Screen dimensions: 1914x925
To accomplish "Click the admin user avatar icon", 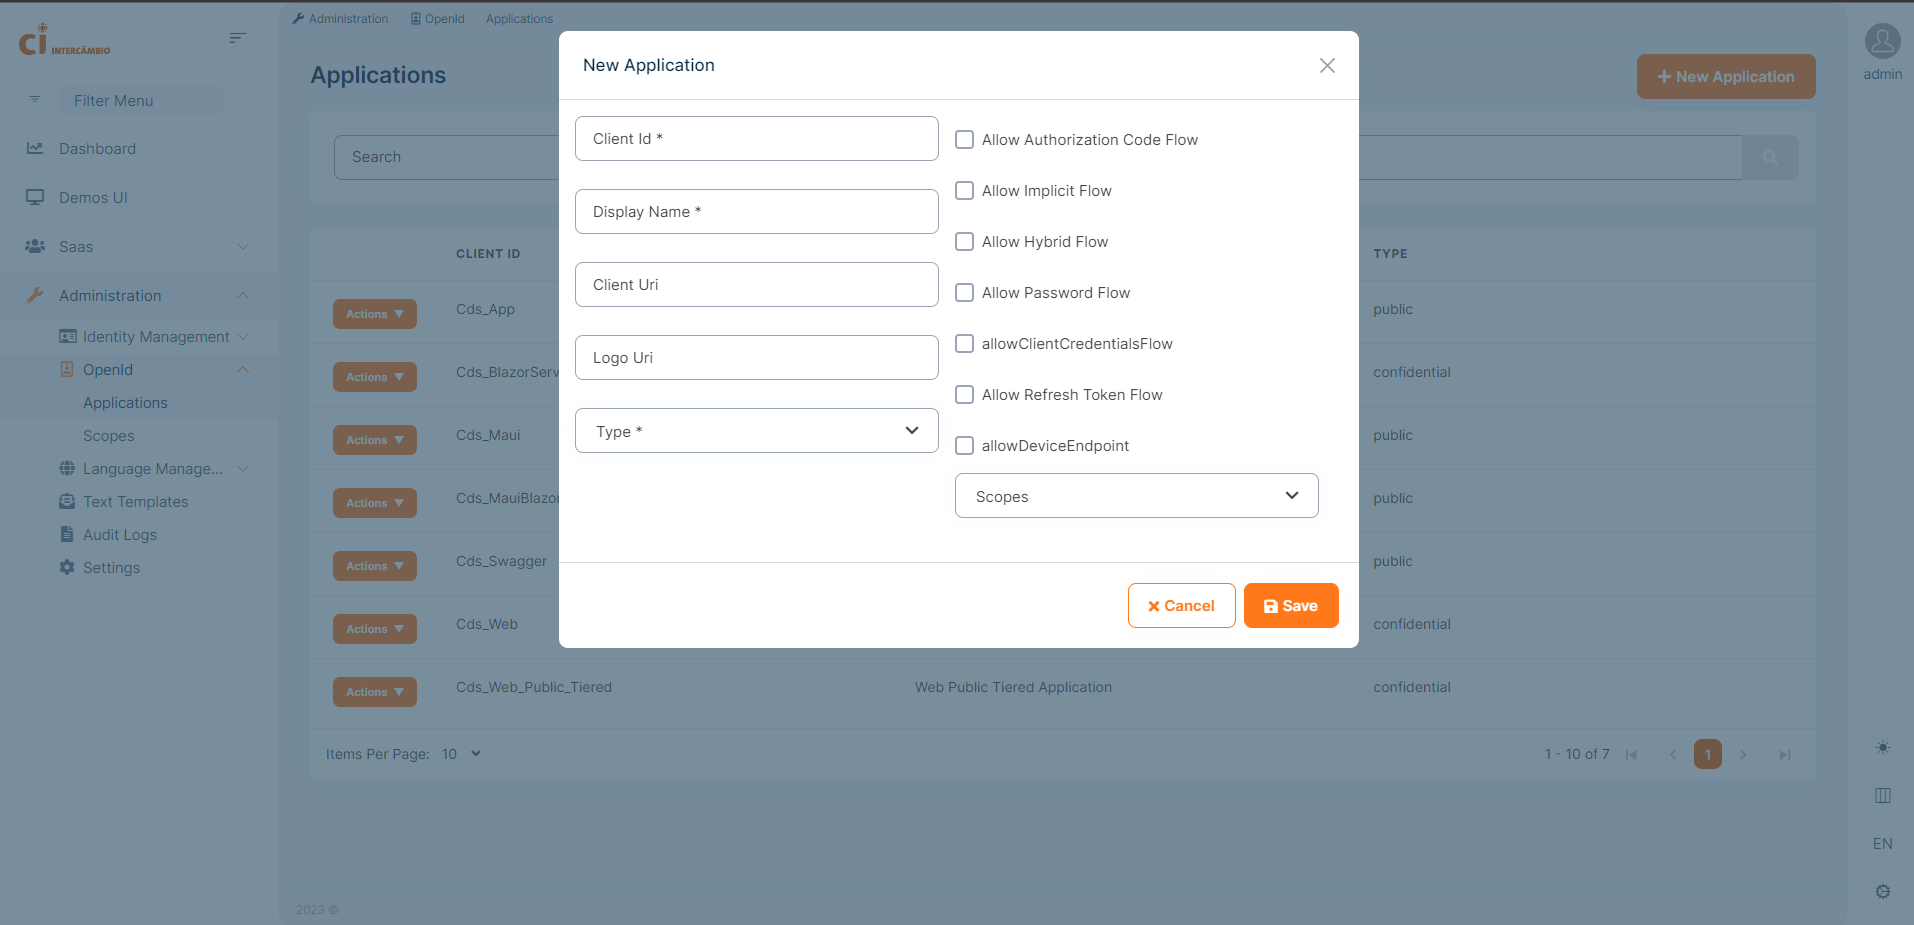I will pos(1882,42).
